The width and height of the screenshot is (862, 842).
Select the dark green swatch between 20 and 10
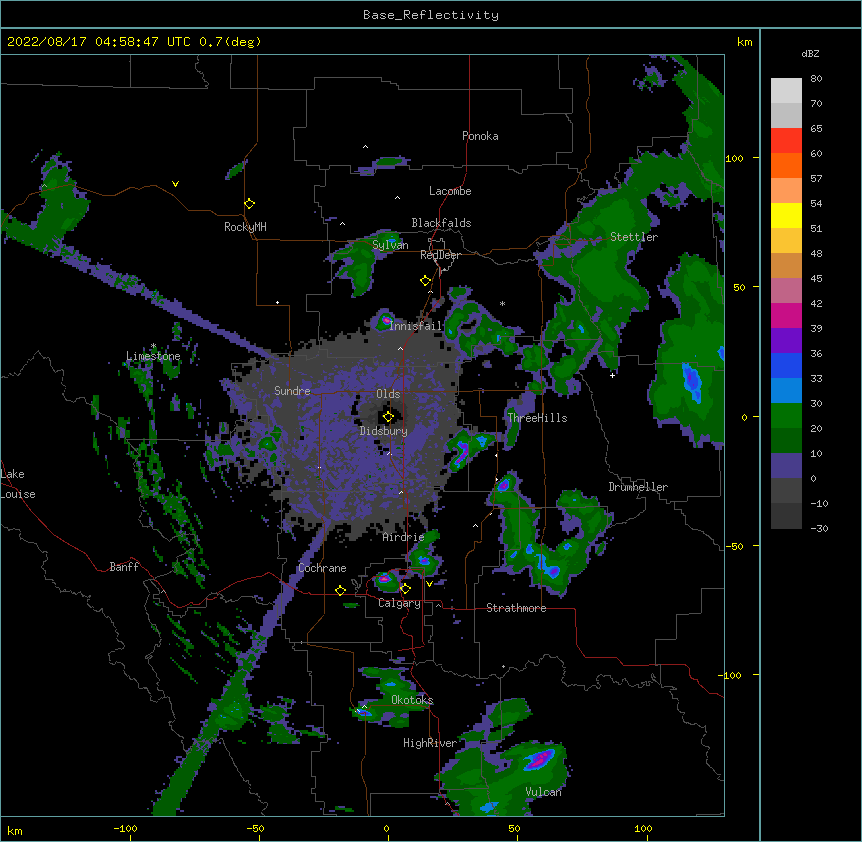click(786, 440)
